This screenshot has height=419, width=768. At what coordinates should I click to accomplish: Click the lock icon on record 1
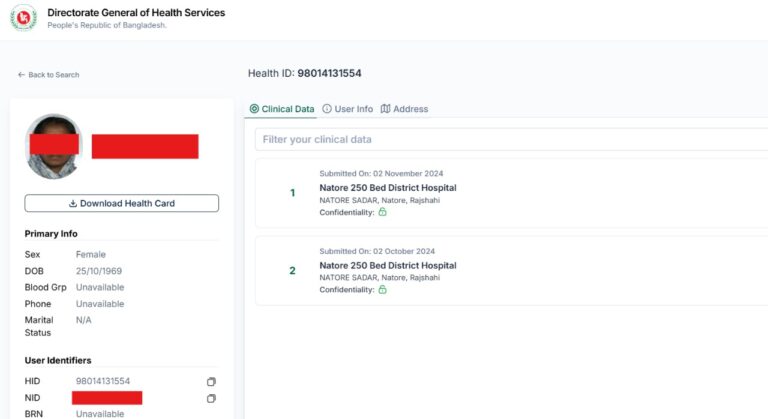(x=382, y=212)
